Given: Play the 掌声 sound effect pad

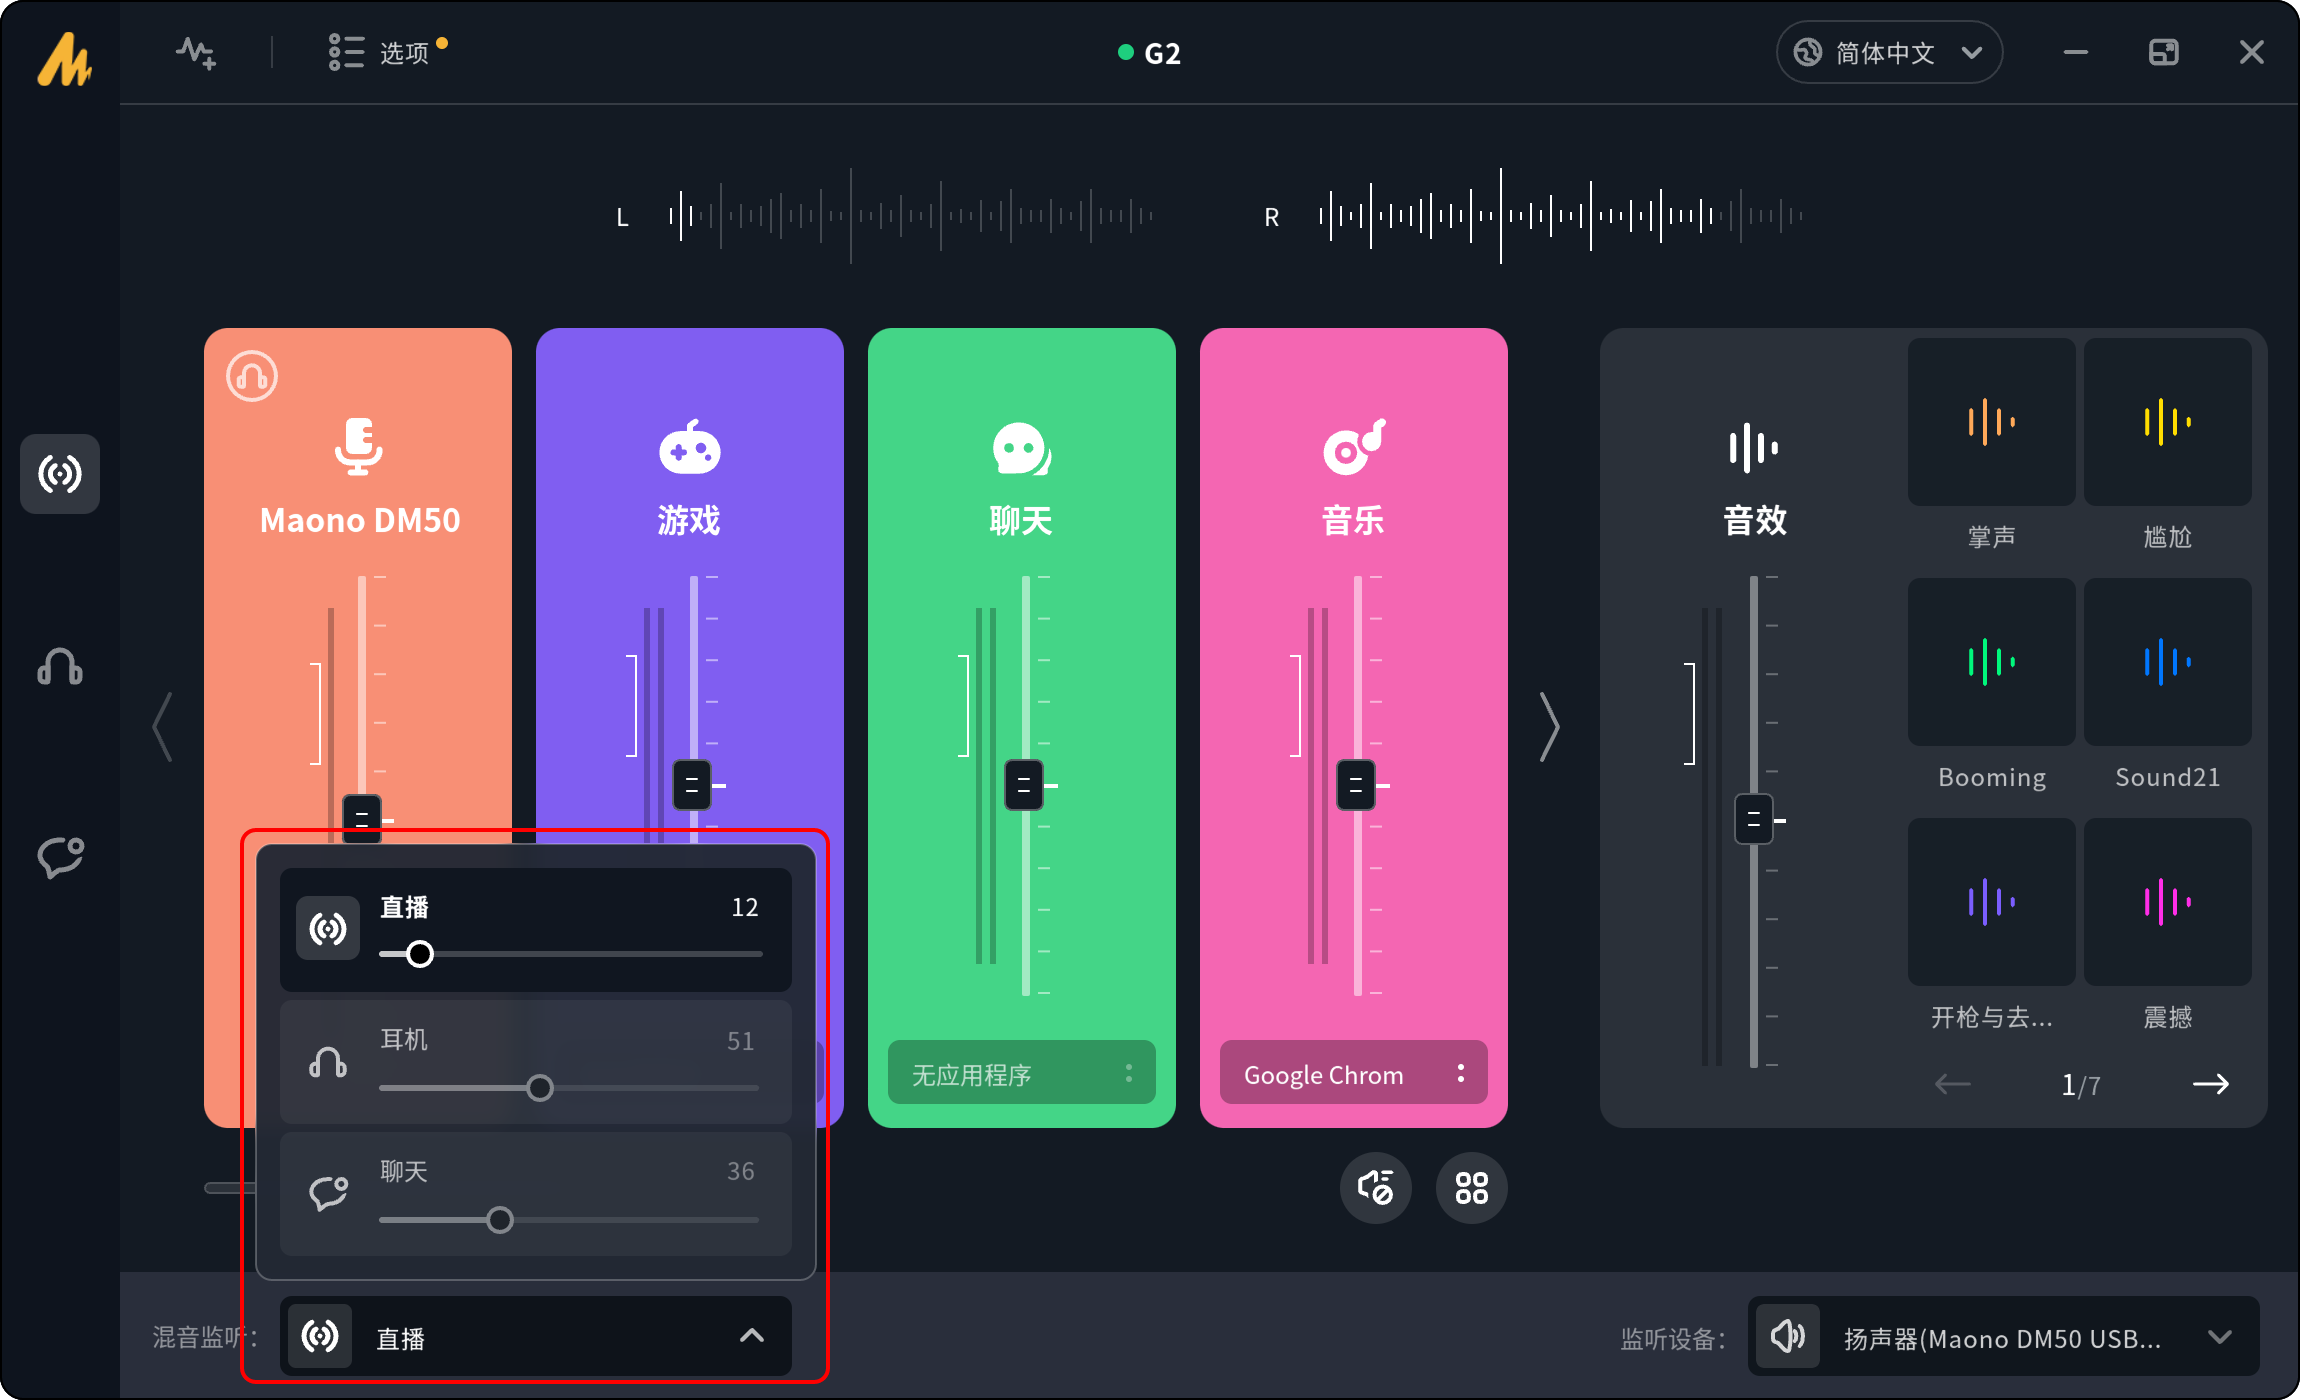Looking at the screenshot, I should tap(1991, 422).
